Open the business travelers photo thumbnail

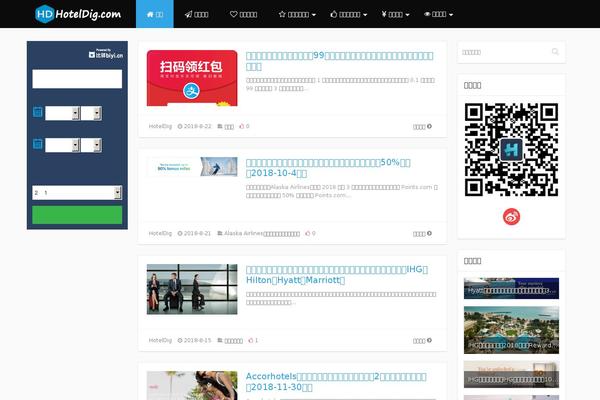coord(192,289)
